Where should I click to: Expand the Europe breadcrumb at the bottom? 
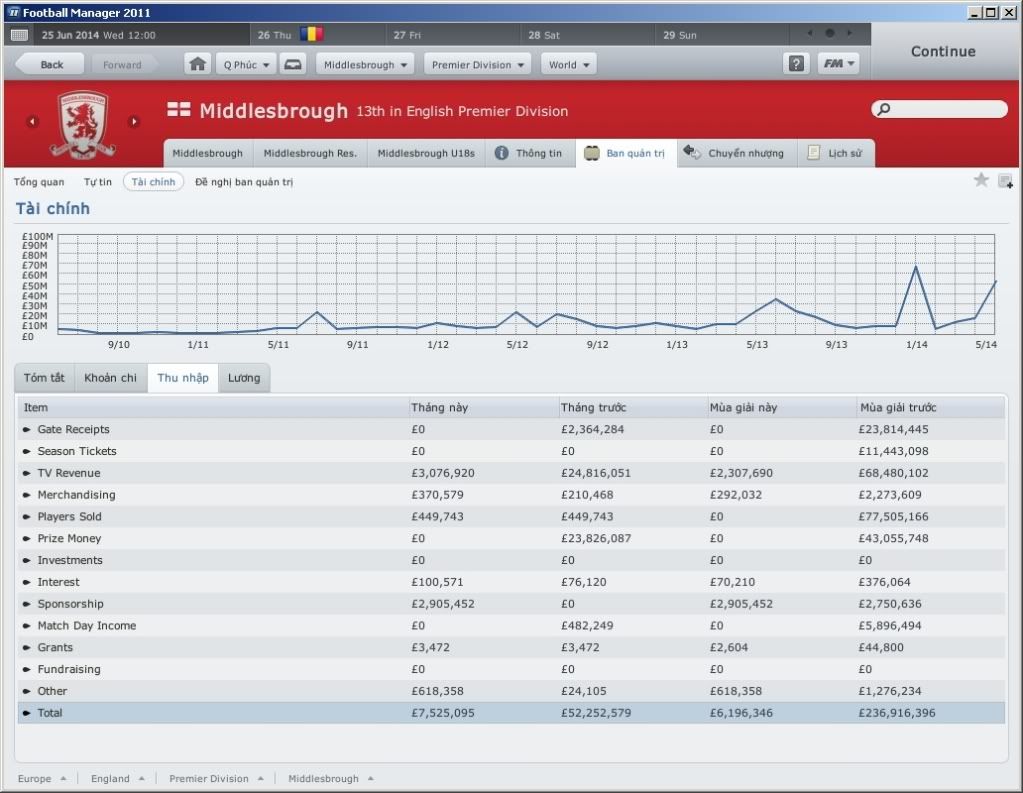pyautogui.click(x=42, y=778)
